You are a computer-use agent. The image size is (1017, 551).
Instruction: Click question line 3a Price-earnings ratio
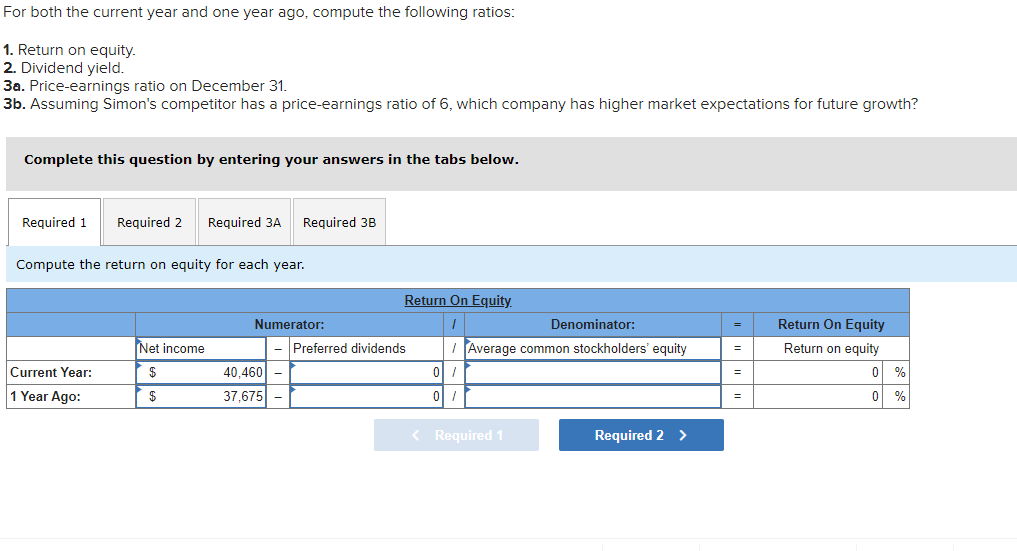click(x=145, y=86)
